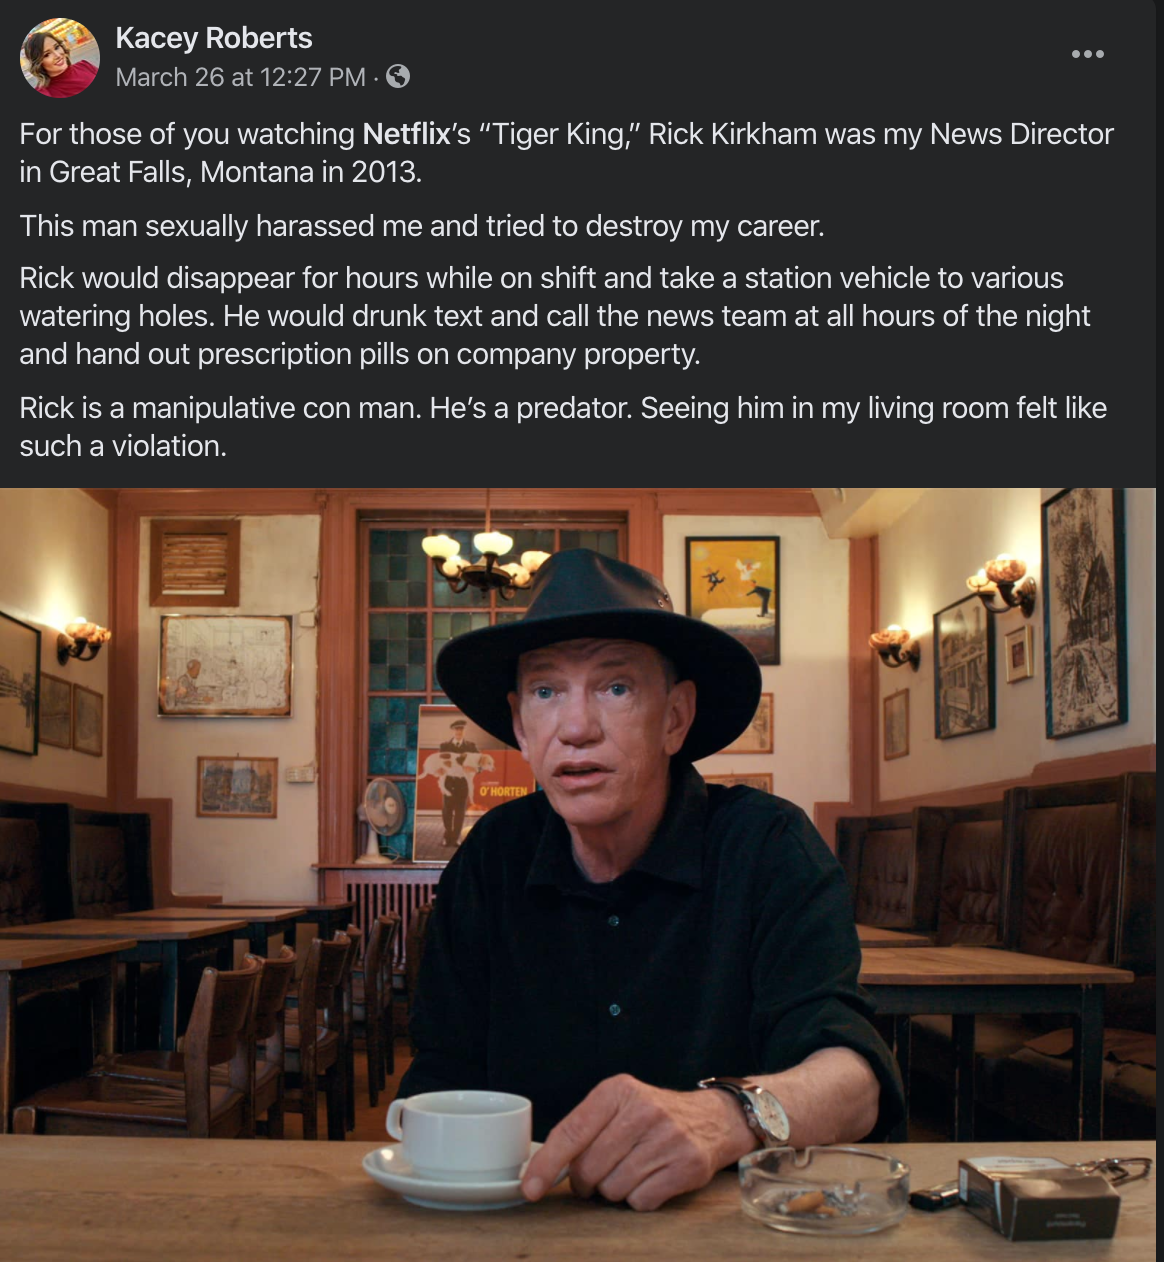The height and width of the screenshot is (1262, 1164).
Task: Click the black wide-brim hat
Action: pos(598,650)
